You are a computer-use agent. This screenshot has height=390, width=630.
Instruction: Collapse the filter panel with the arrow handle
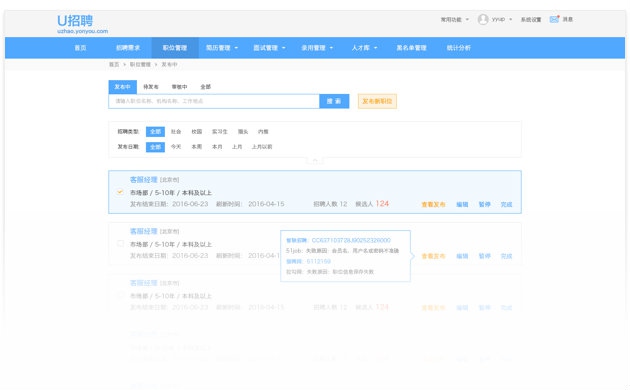(315, 160)
